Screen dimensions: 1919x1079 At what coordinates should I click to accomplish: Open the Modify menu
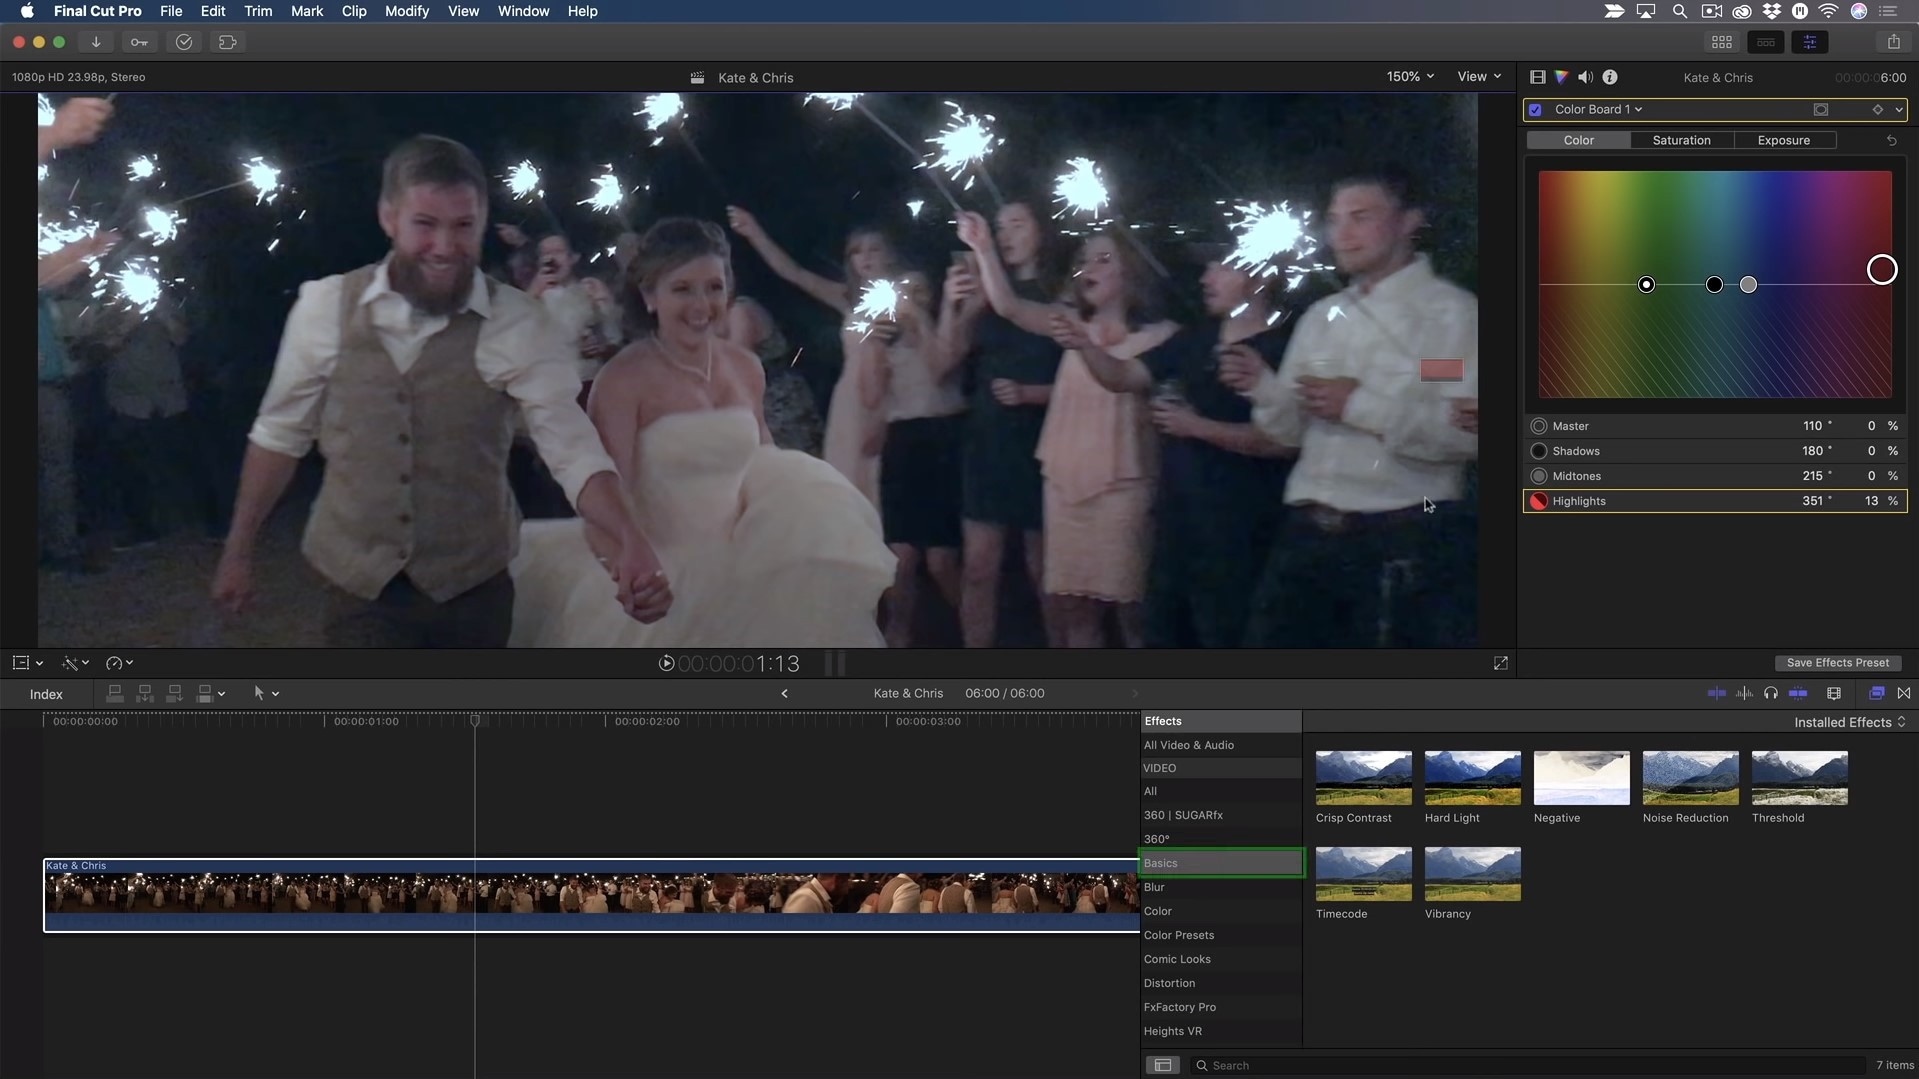tap(406, 11)
